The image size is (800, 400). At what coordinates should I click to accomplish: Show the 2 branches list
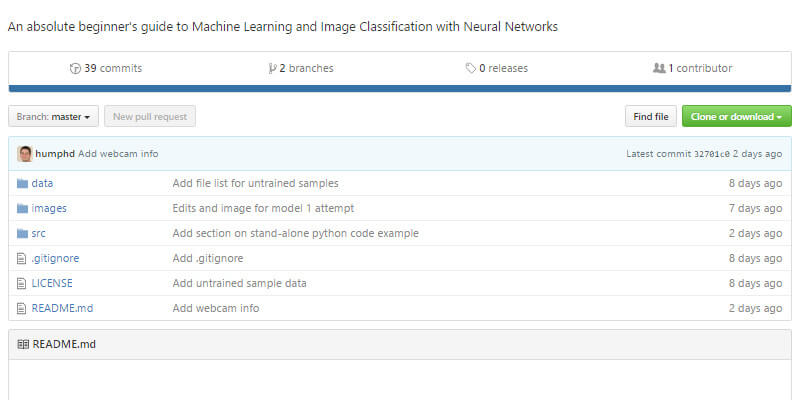tap(301, 68)
